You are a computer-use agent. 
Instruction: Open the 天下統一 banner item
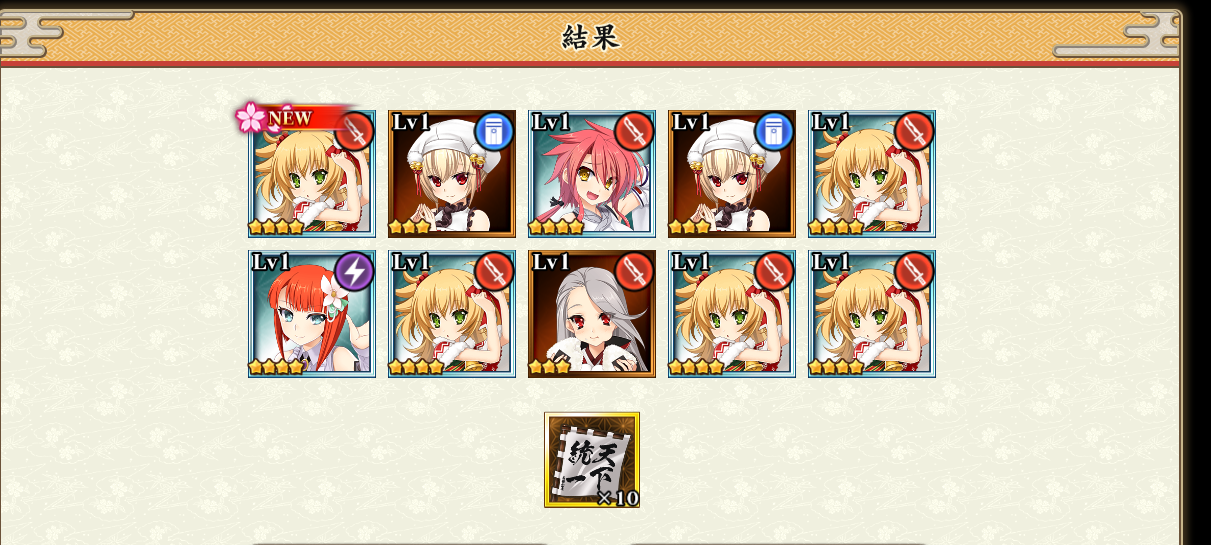[592, 460]
